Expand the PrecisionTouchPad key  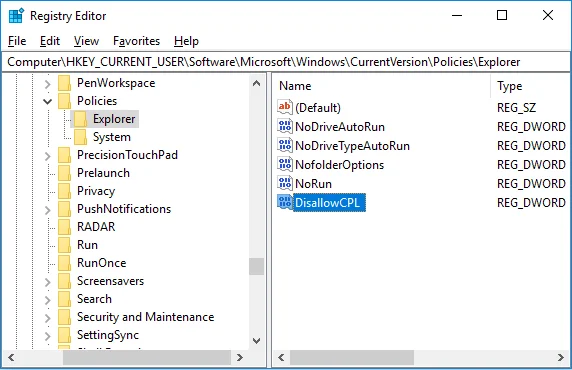coord(47,156)
